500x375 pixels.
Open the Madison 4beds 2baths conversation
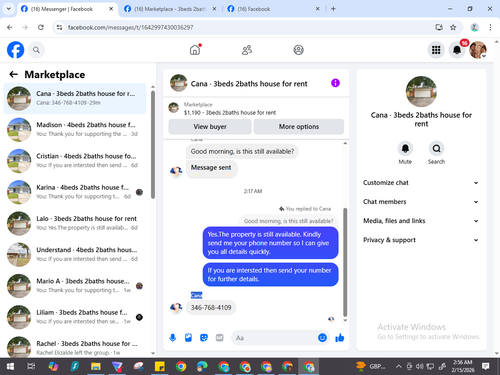coord(75,129)
